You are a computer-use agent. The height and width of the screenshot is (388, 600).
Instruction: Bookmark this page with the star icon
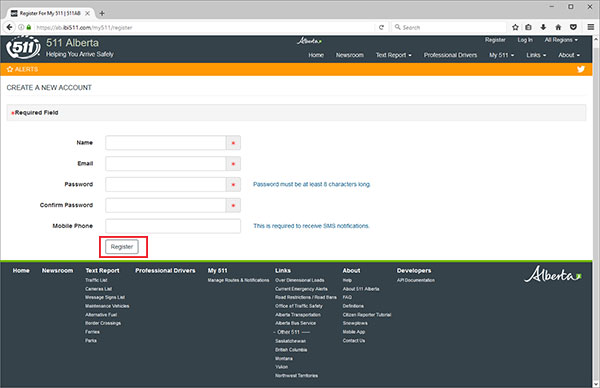coord(515,27)
